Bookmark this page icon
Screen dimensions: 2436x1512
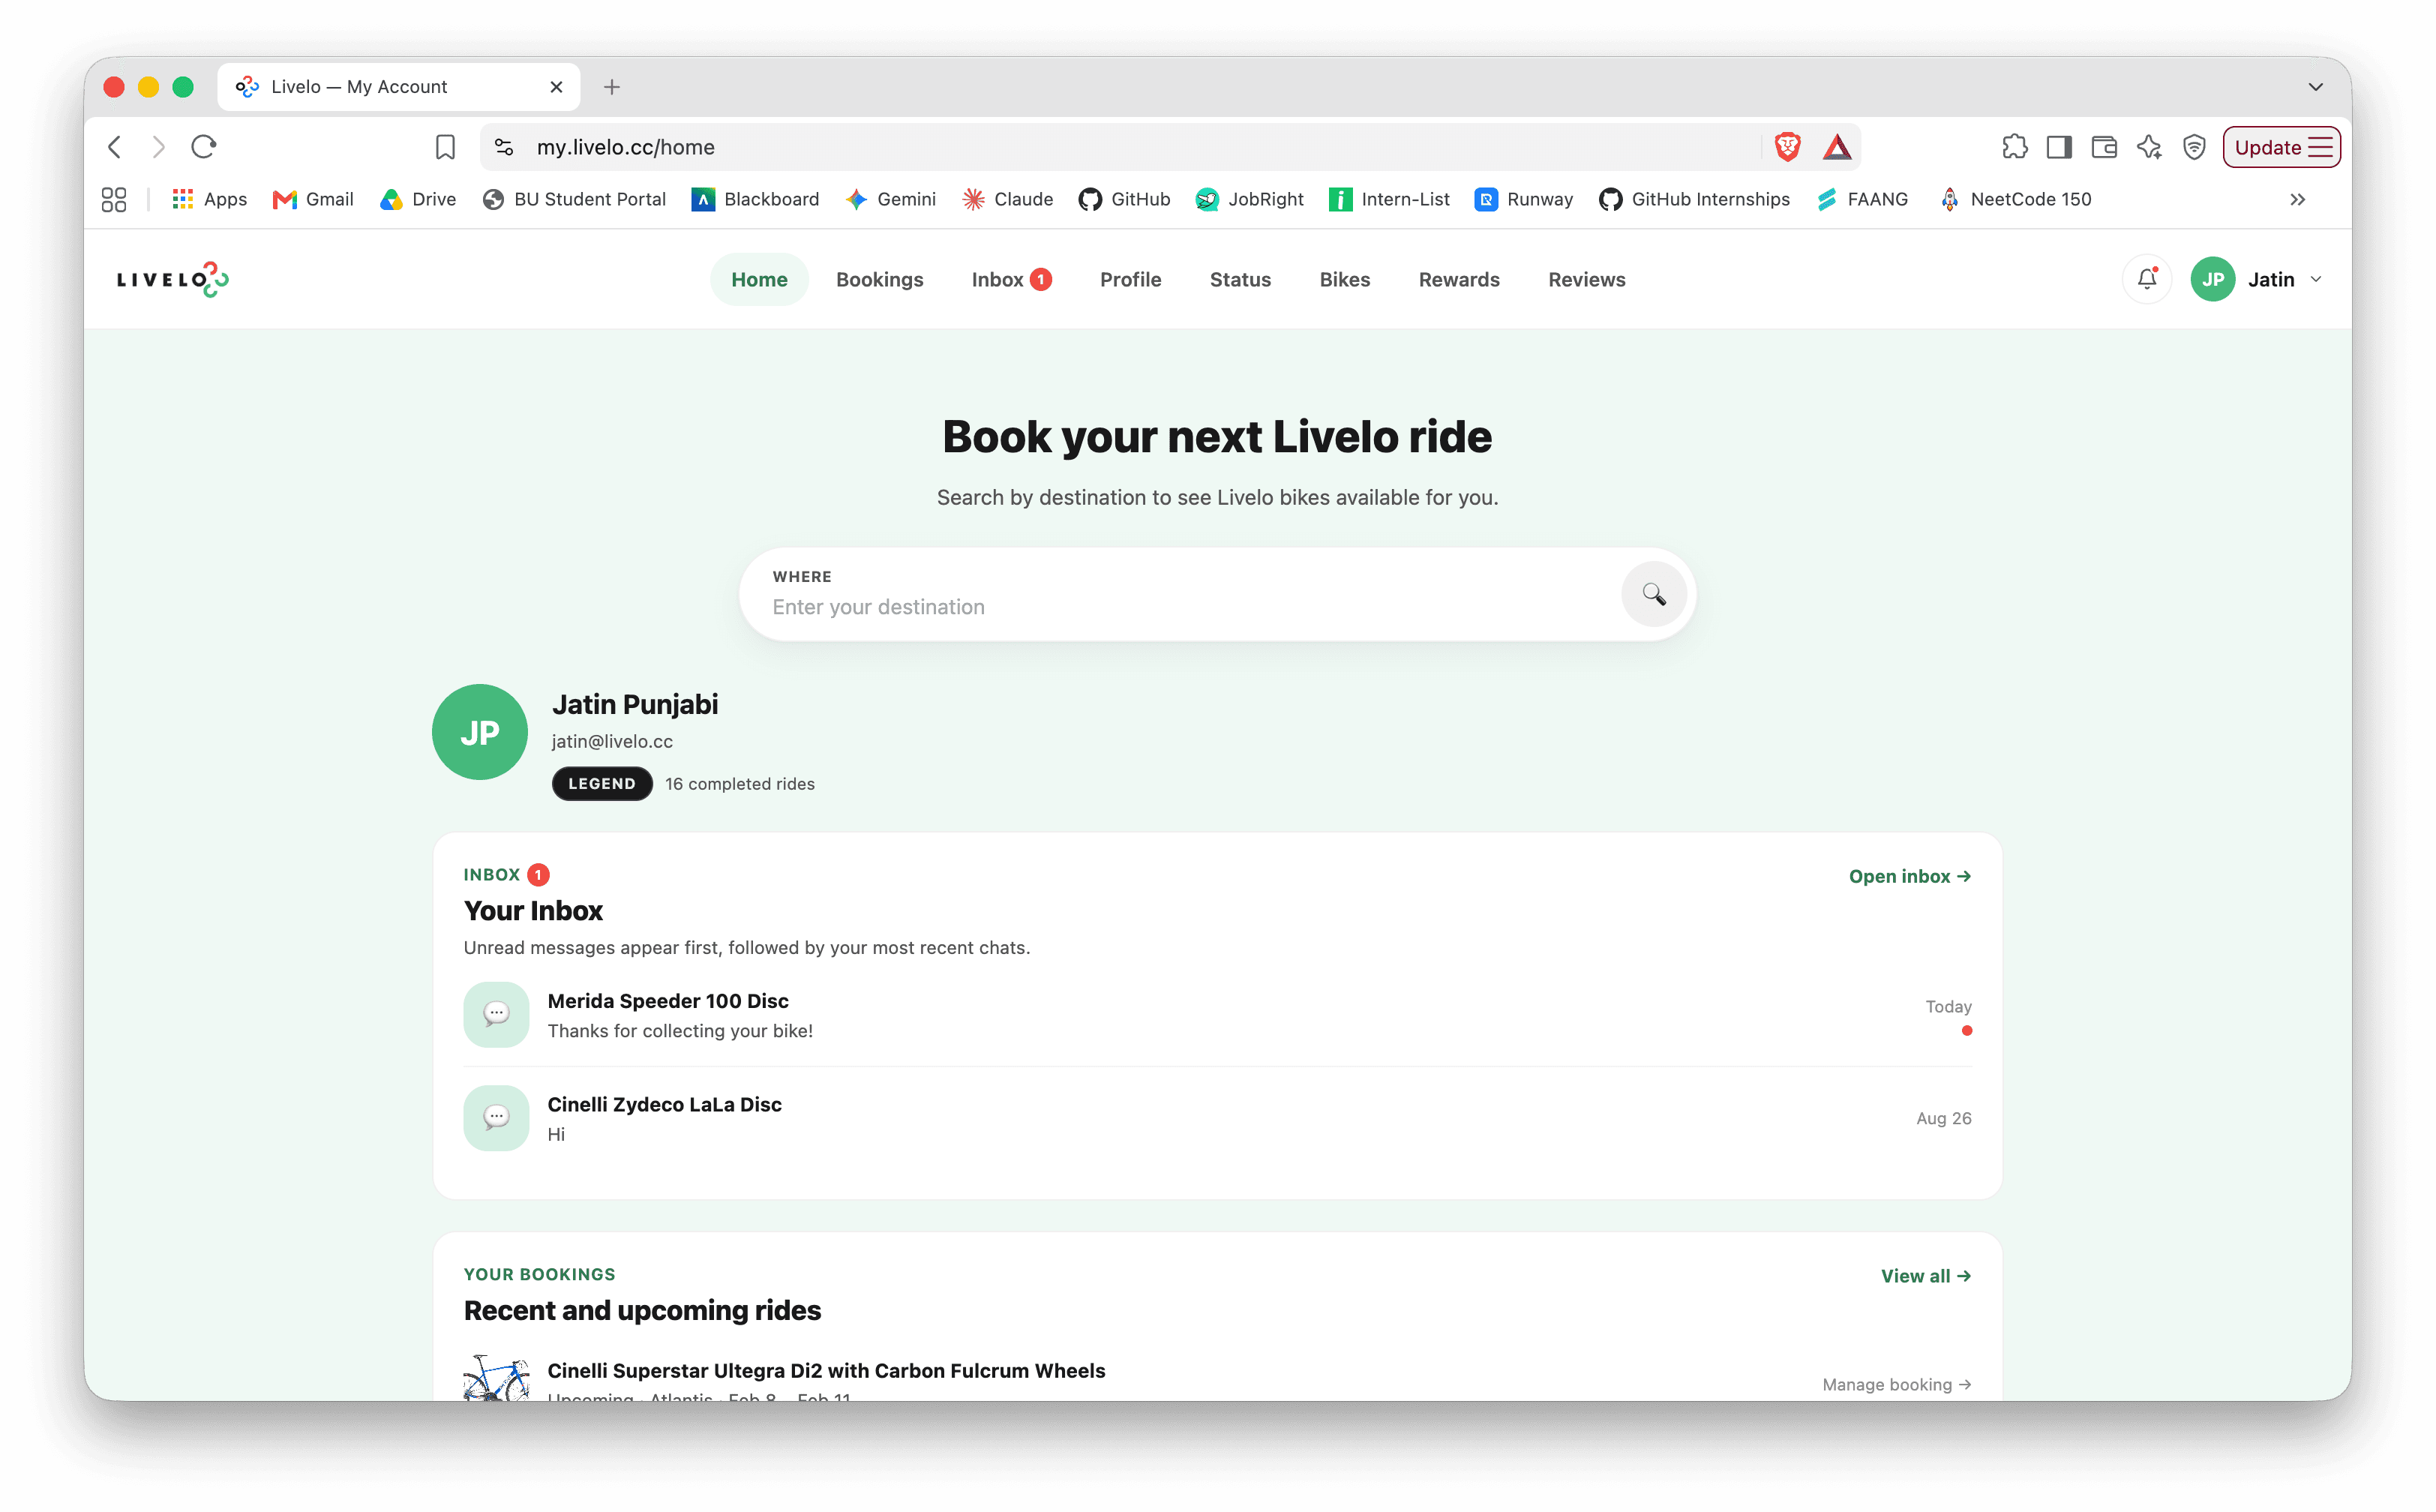[x=445, y=147]
